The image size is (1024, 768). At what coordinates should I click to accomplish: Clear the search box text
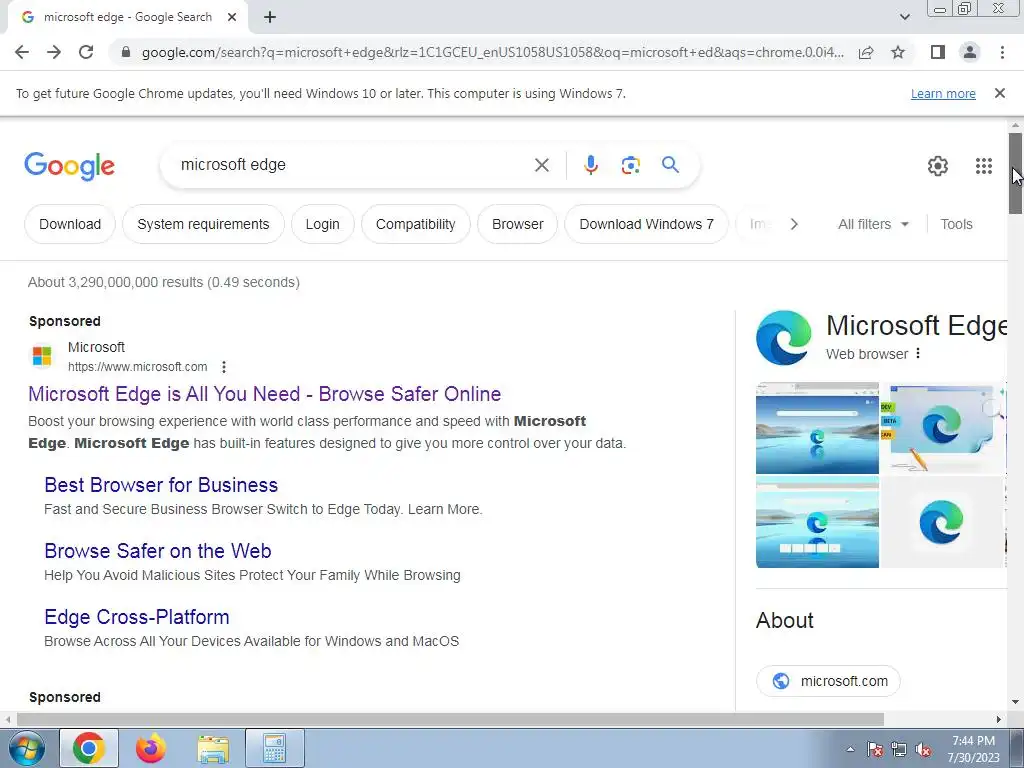pos(541,165)
